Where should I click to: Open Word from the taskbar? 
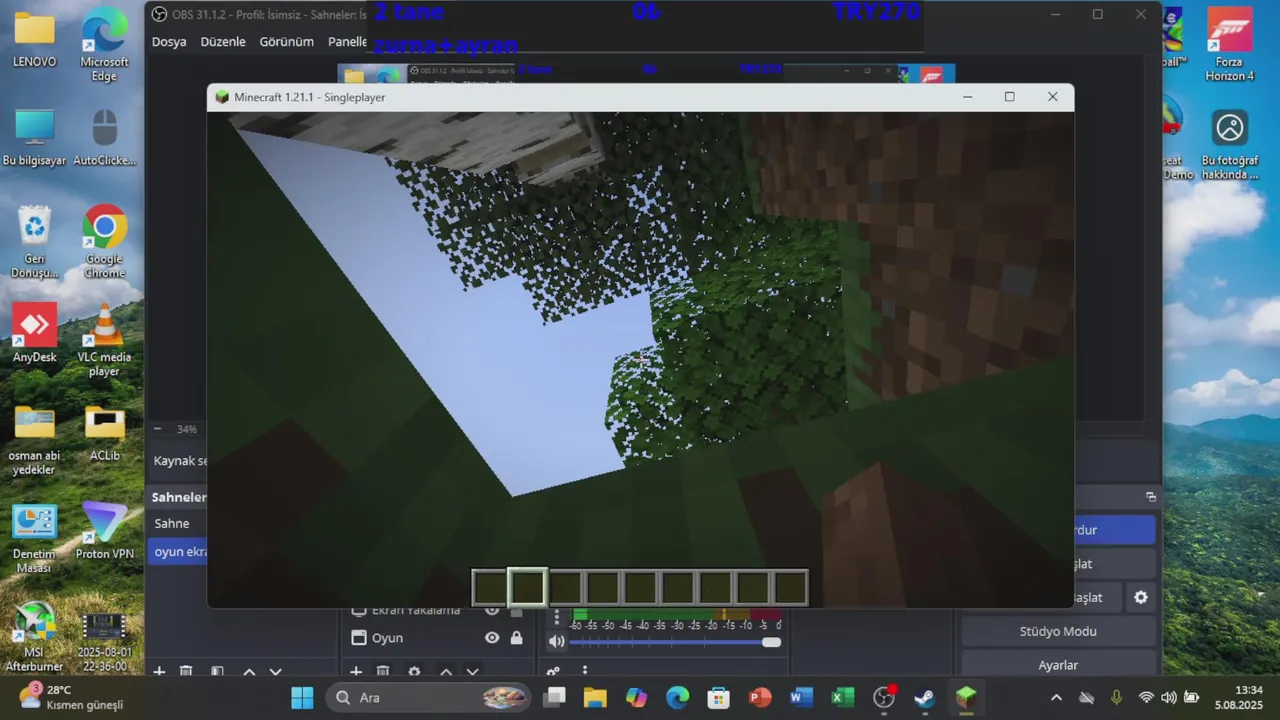point(801,697)
